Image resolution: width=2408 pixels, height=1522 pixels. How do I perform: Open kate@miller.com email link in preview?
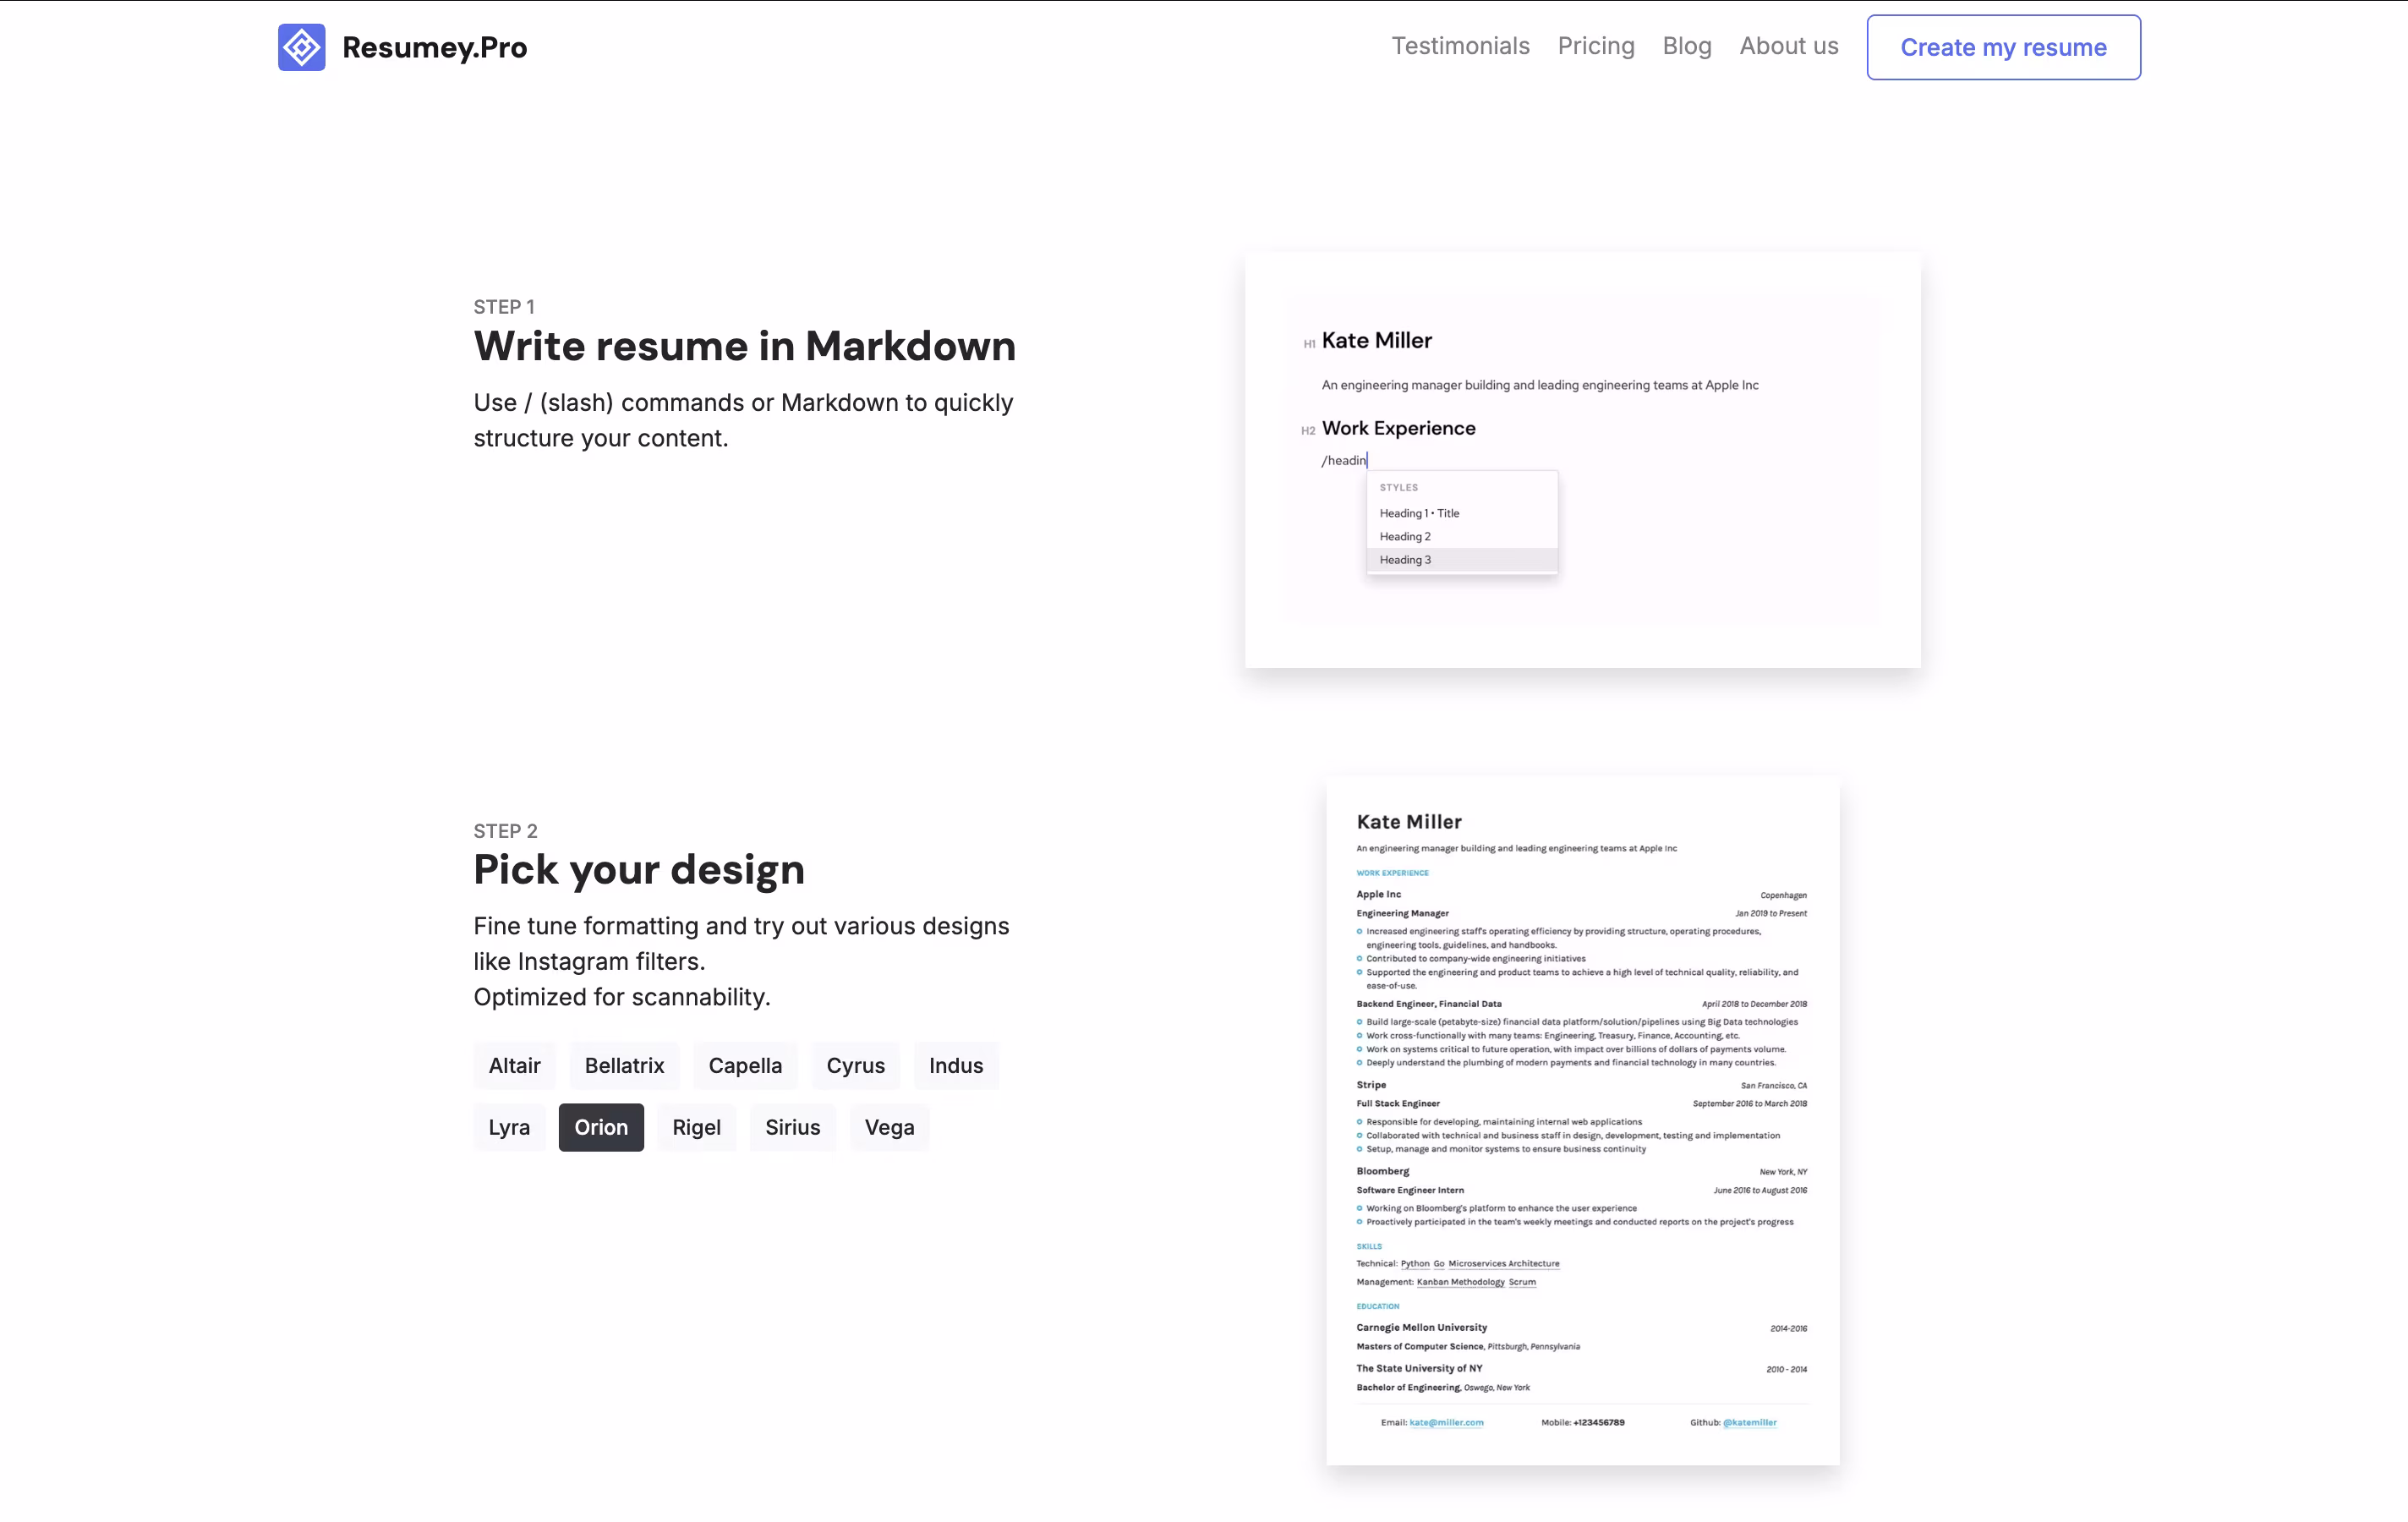[1446, 1422]
